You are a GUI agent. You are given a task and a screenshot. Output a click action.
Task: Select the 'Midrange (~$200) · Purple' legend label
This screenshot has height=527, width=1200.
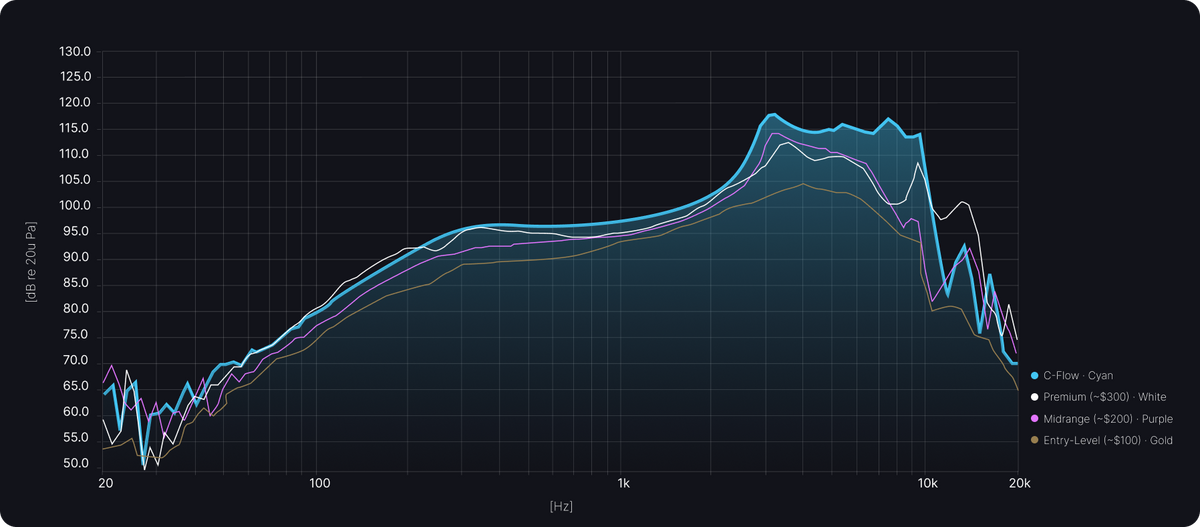pyautogui.click(x=1108, y=419)
